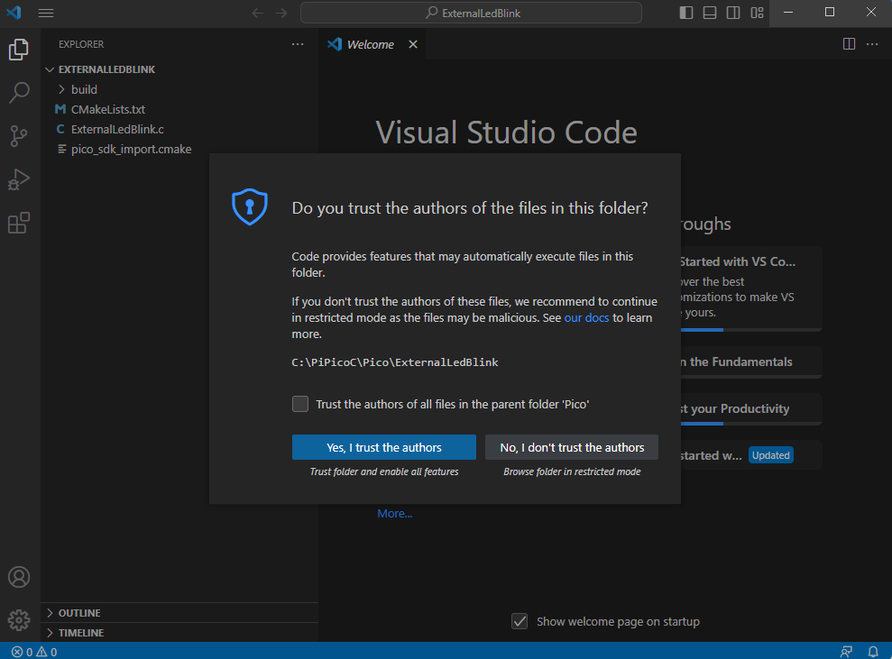The height and width of the screenshot is (659, 892).
Task: Click 'Yes, I trust the authors' button
Action: pos(384,447)
